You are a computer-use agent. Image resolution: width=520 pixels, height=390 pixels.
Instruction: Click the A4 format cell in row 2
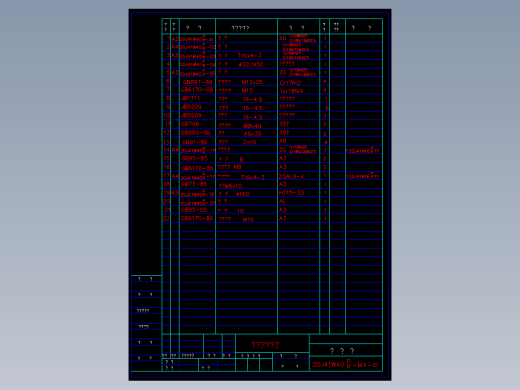tap(175, 47)
